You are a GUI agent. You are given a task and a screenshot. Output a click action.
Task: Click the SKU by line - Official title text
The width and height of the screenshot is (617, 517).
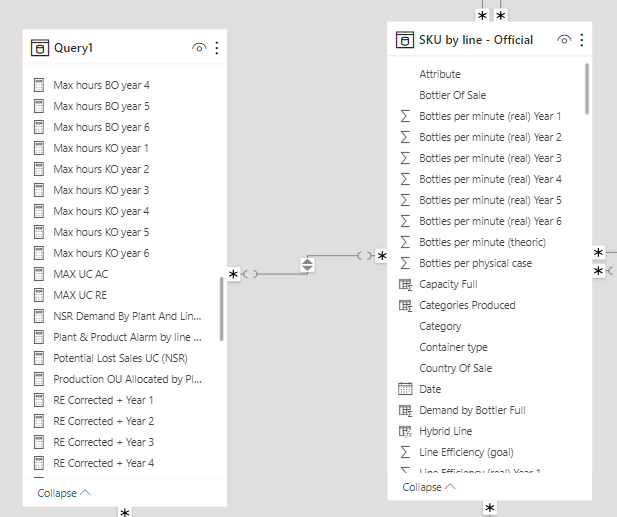(476, 40)
